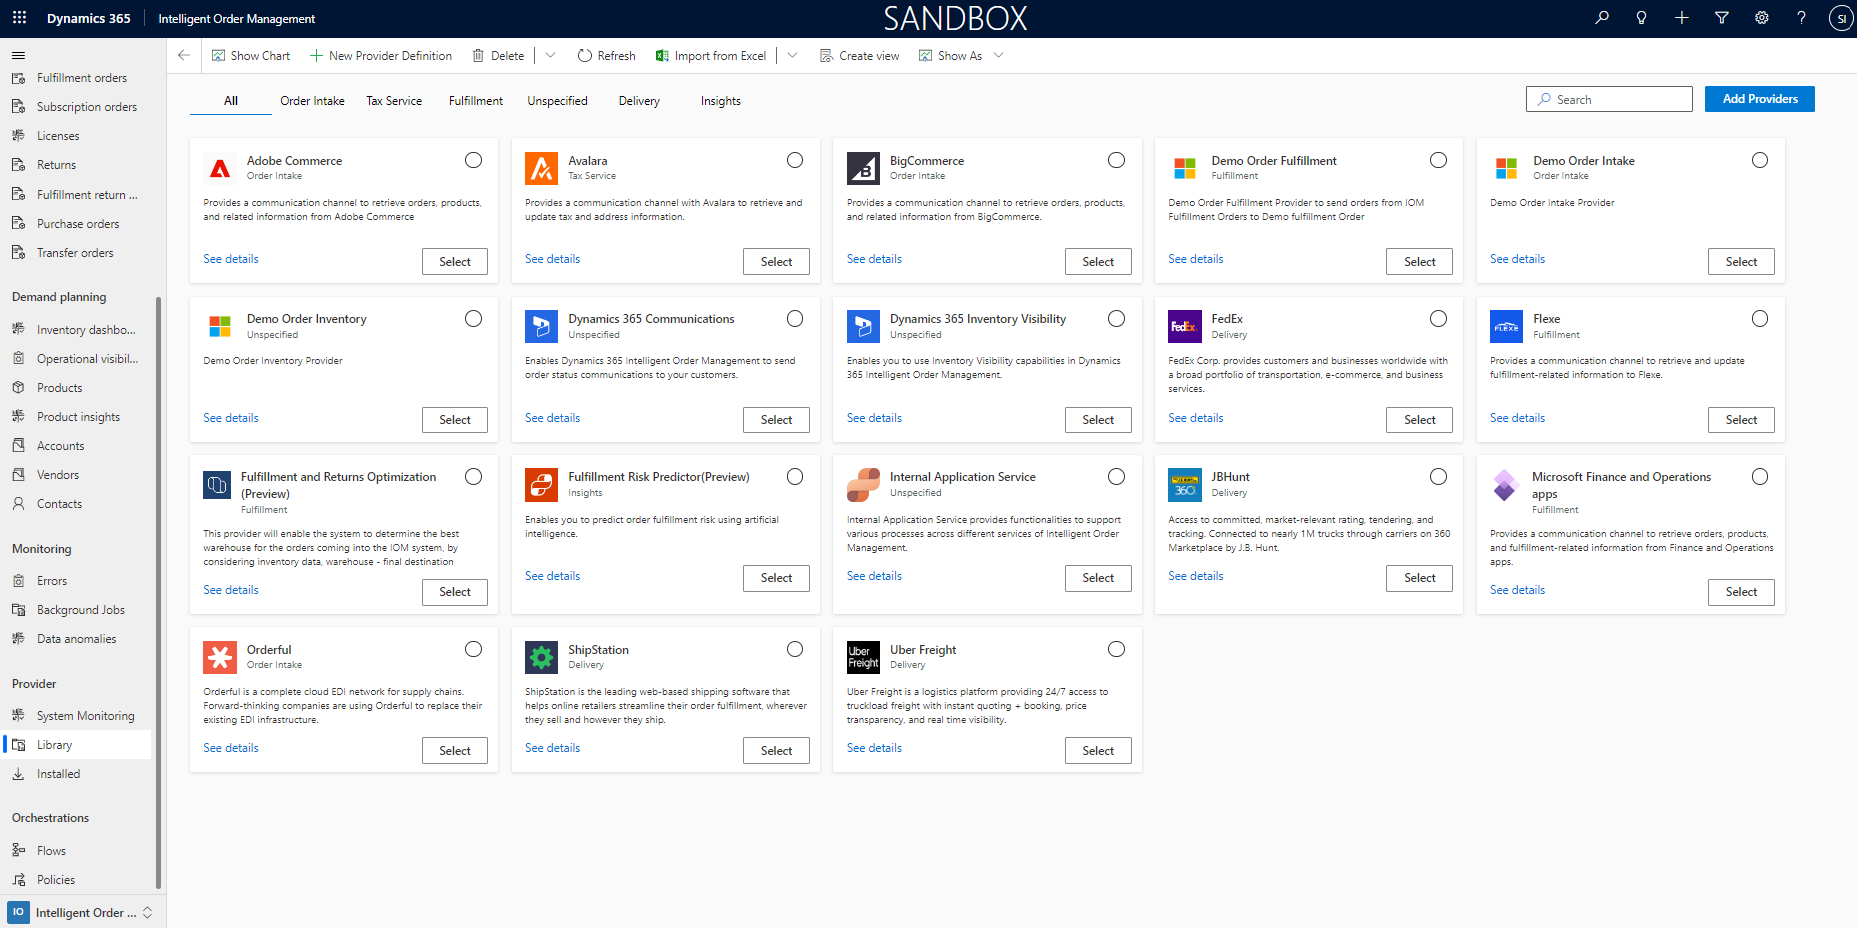The width and height of the screenshot is (1857, 928).
Task: View Installed providers
Action: coord(61,773)
